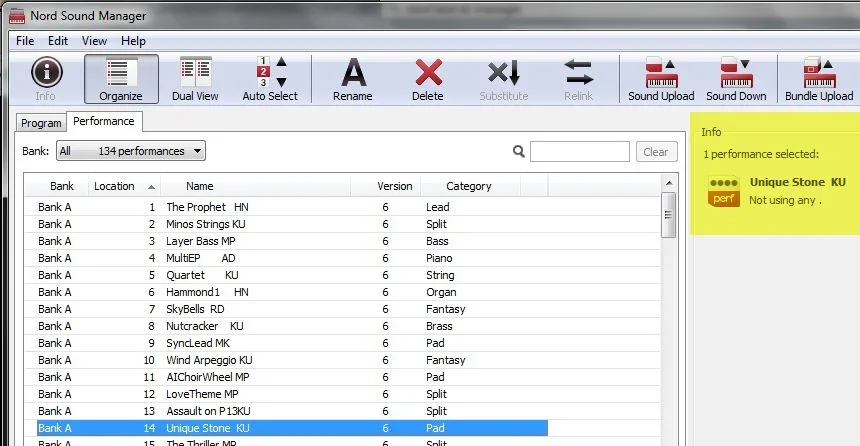
Task: Open the View menu
Action: (x=94, y=41)
